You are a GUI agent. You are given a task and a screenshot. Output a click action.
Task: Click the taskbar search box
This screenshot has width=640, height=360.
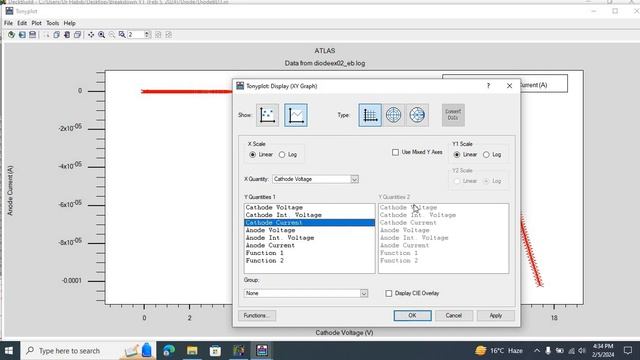point(89,351)
